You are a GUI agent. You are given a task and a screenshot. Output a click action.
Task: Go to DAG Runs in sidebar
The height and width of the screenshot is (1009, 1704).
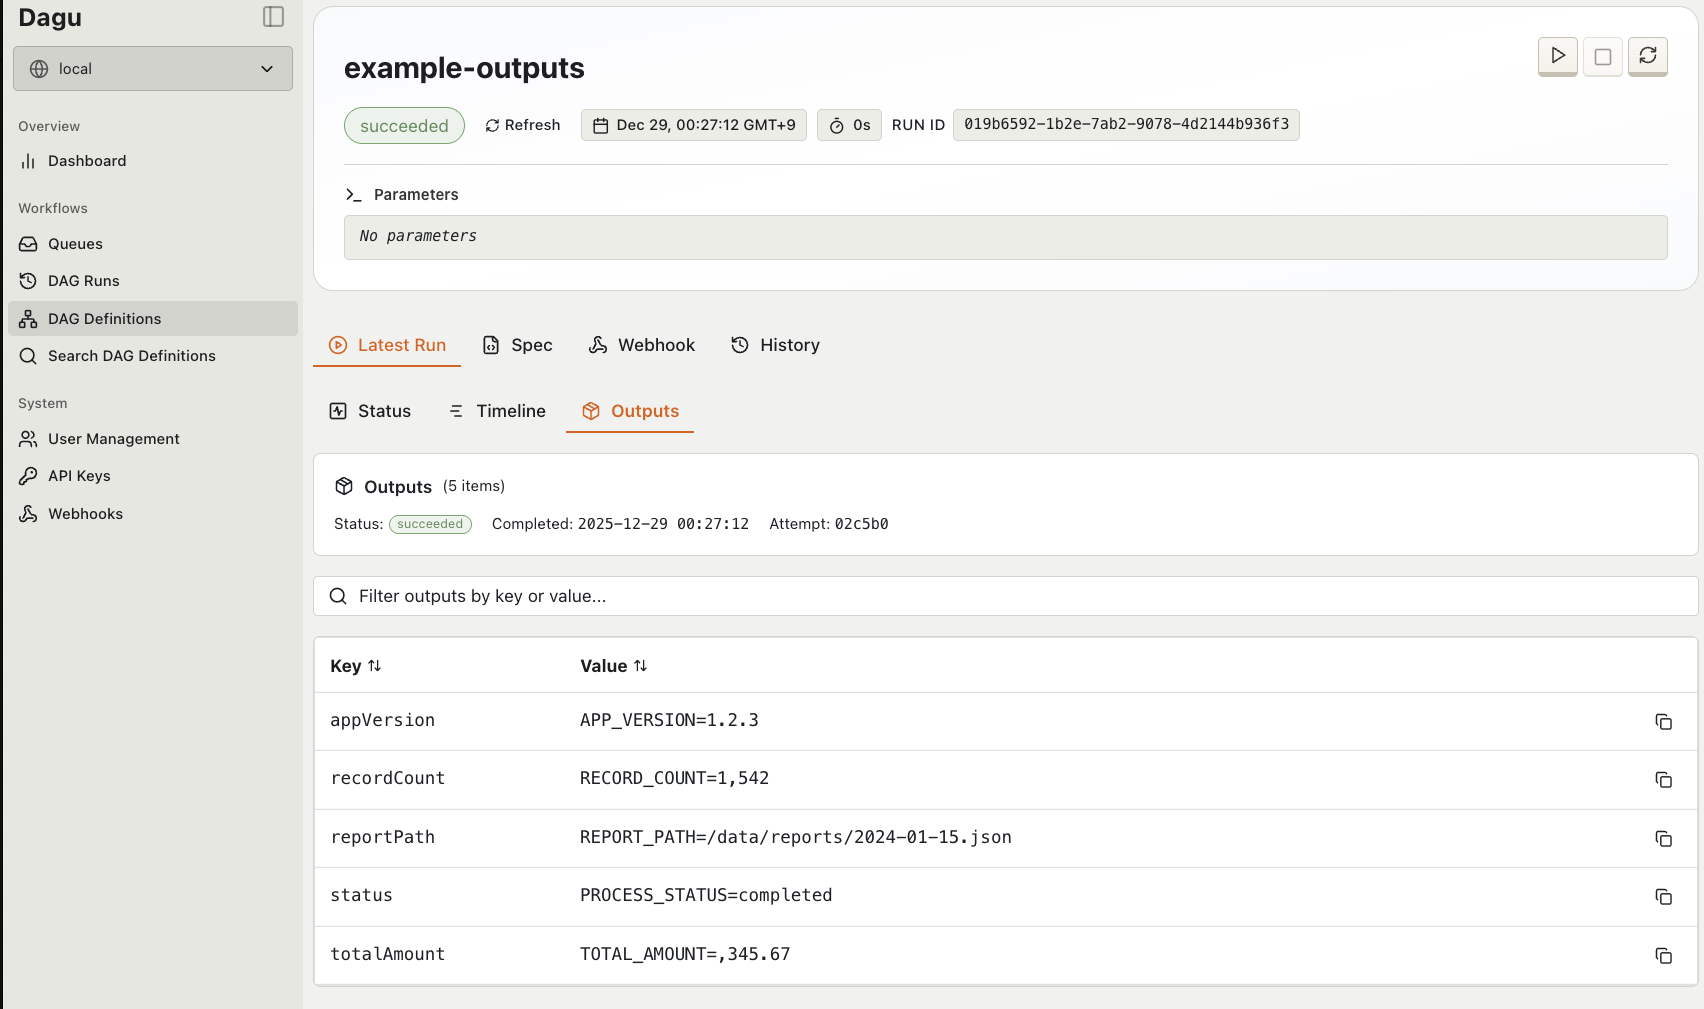click(x=83, y=281)
